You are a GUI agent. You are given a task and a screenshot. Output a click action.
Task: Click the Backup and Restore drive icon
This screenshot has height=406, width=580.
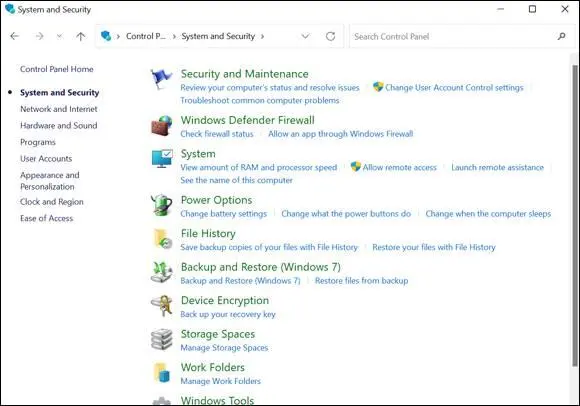(x=162, y=272)
